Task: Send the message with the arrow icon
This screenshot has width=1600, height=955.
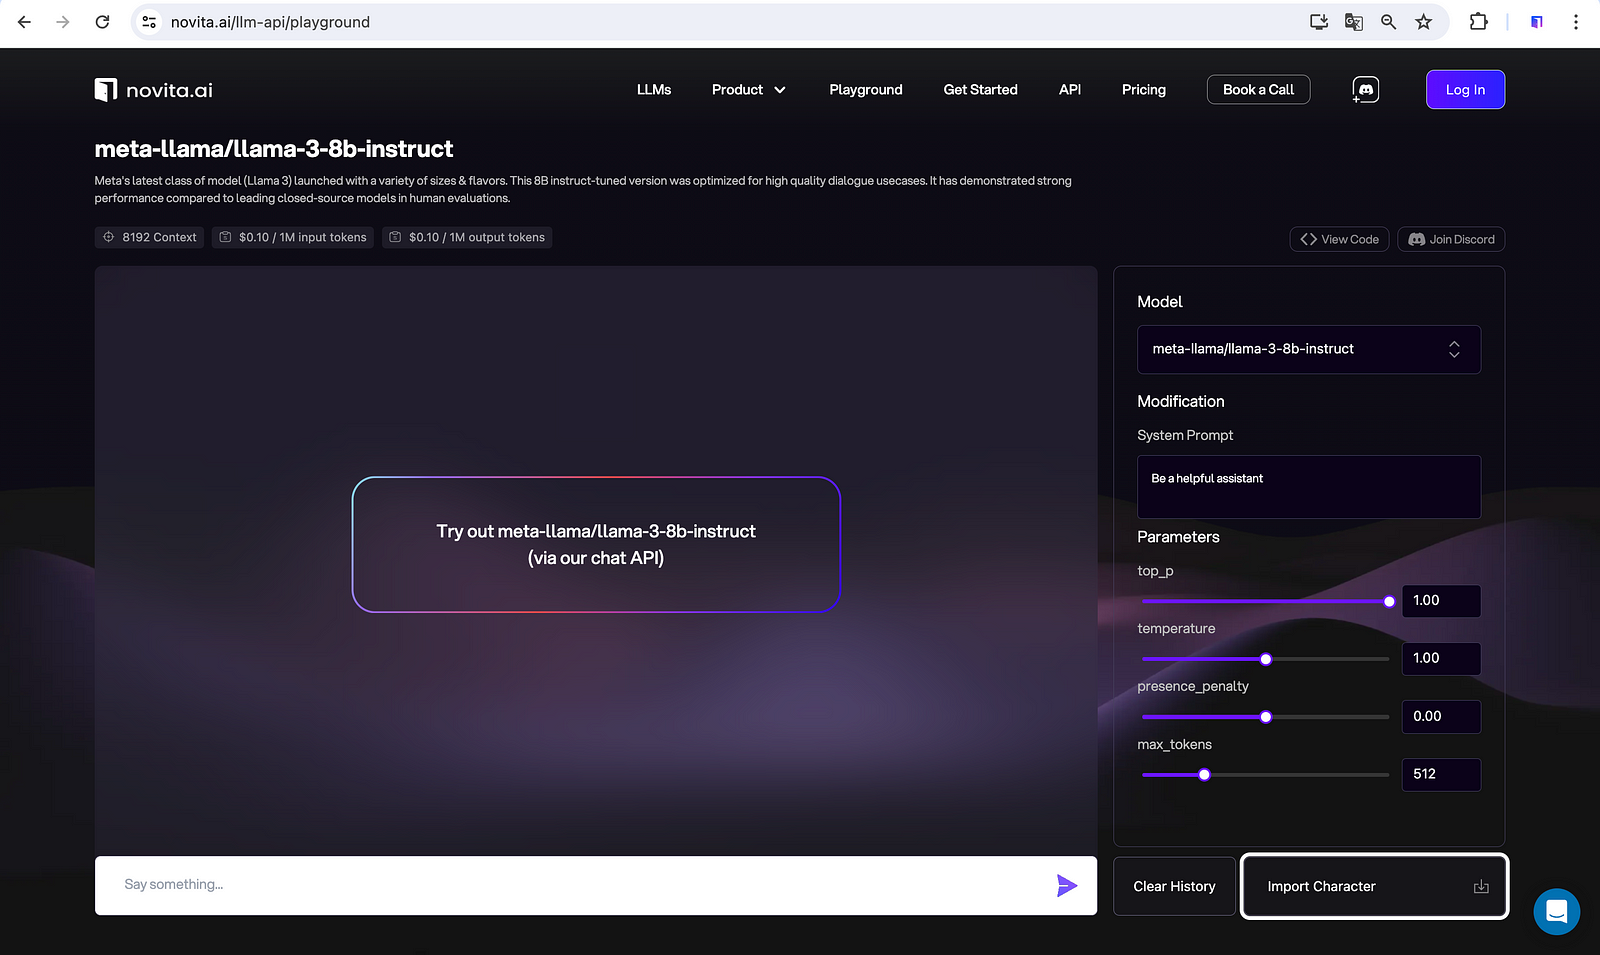Action: pos(1067,885)
